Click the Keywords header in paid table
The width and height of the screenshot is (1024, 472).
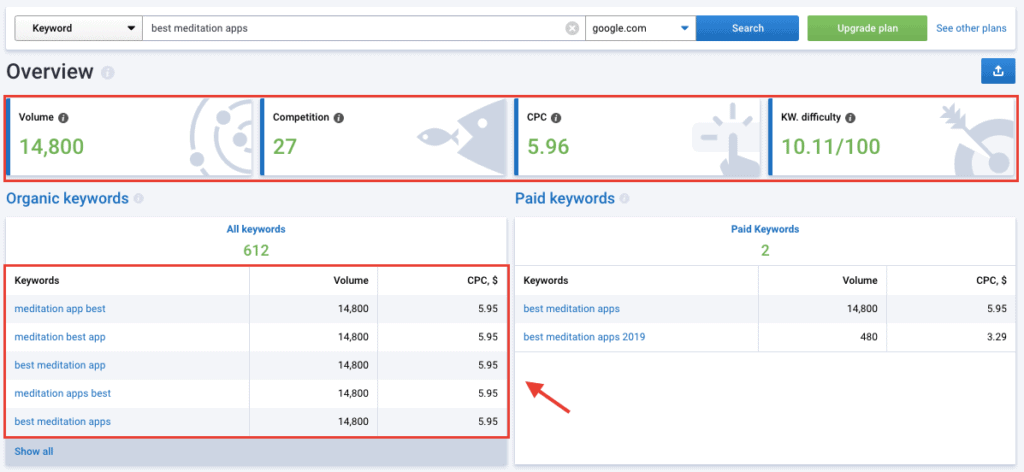click(x=545, y=281)
